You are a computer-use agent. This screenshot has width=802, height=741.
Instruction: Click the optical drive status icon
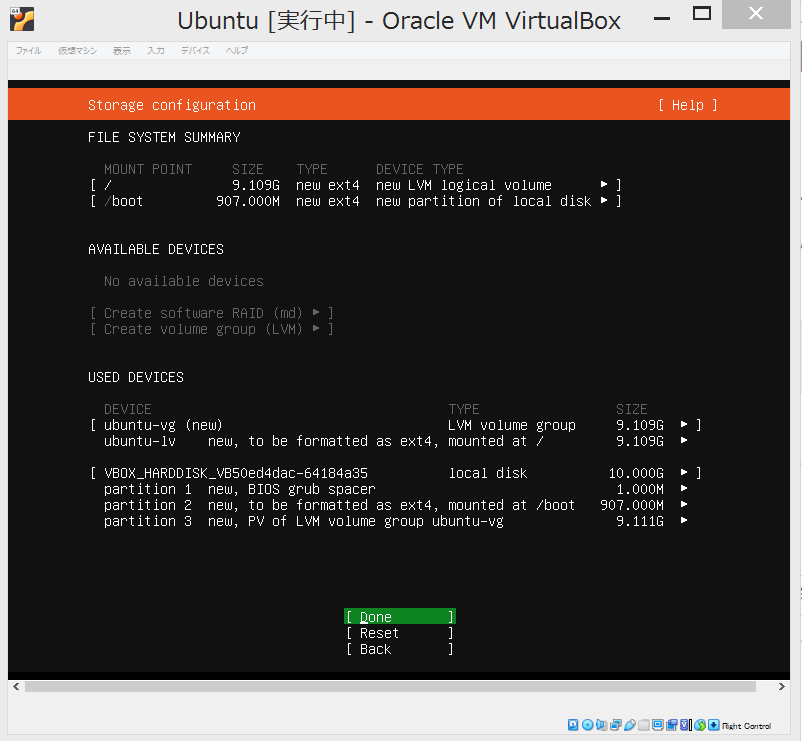(588, 725)
